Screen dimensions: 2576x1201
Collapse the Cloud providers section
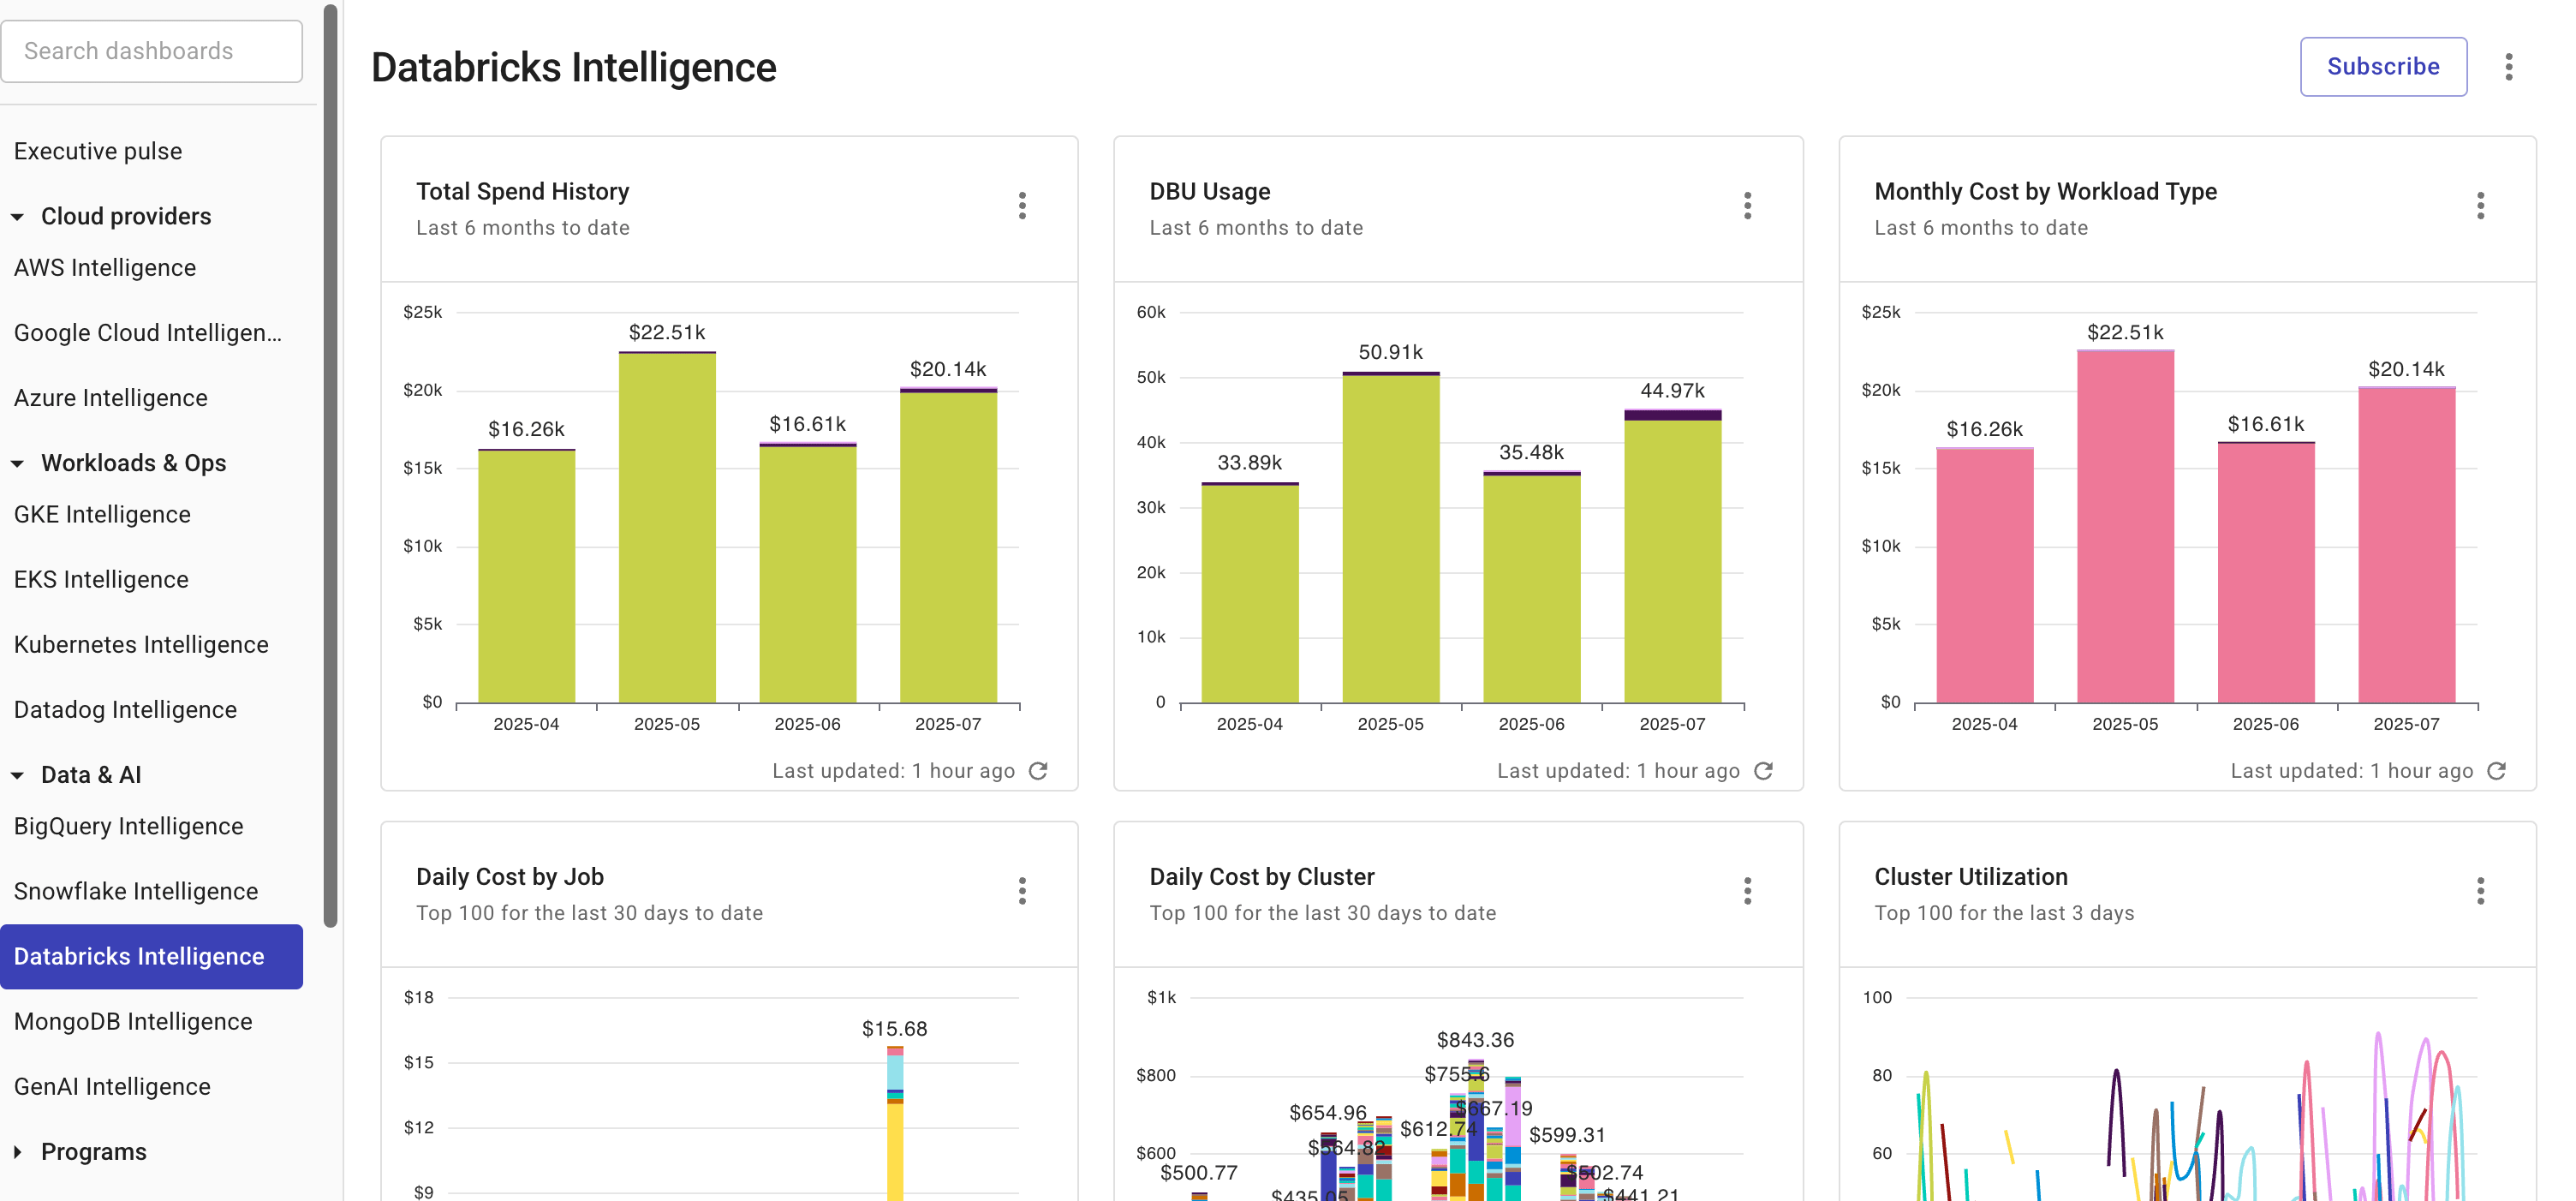coord(16,216)
